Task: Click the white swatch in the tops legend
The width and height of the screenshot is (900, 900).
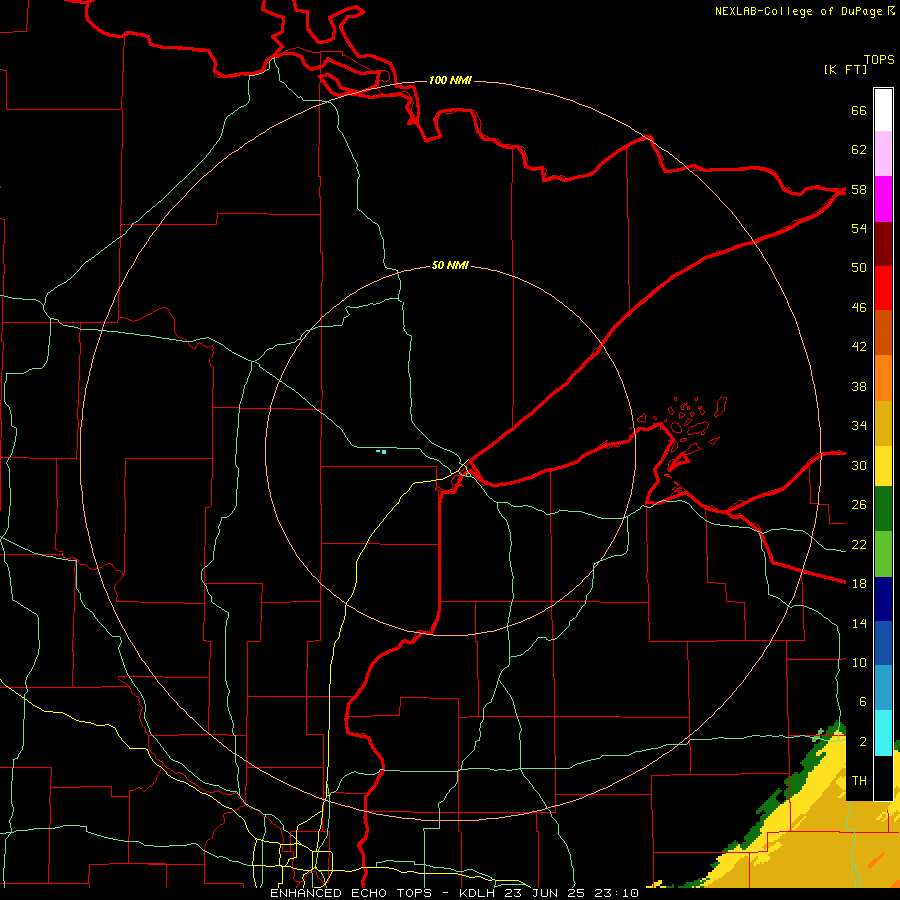Action: coord(883,110)
